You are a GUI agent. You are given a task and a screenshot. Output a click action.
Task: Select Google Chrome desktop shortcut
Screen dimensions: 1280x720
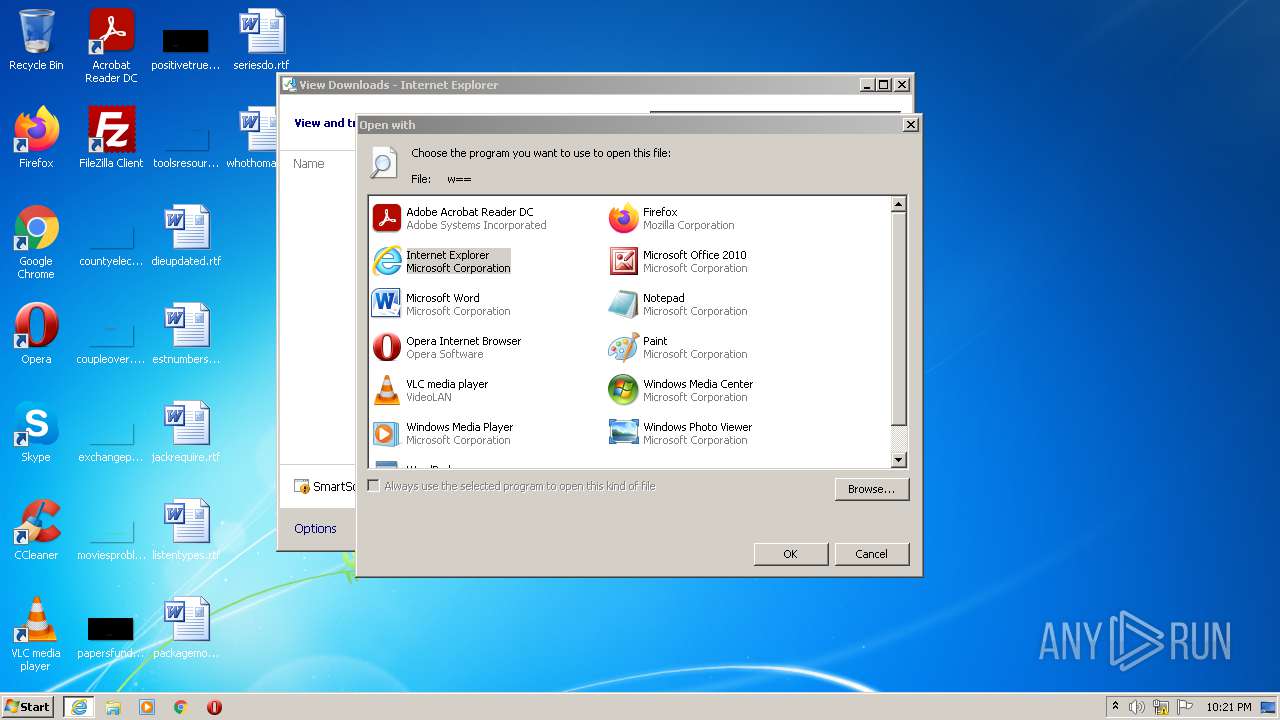[36, 242]
